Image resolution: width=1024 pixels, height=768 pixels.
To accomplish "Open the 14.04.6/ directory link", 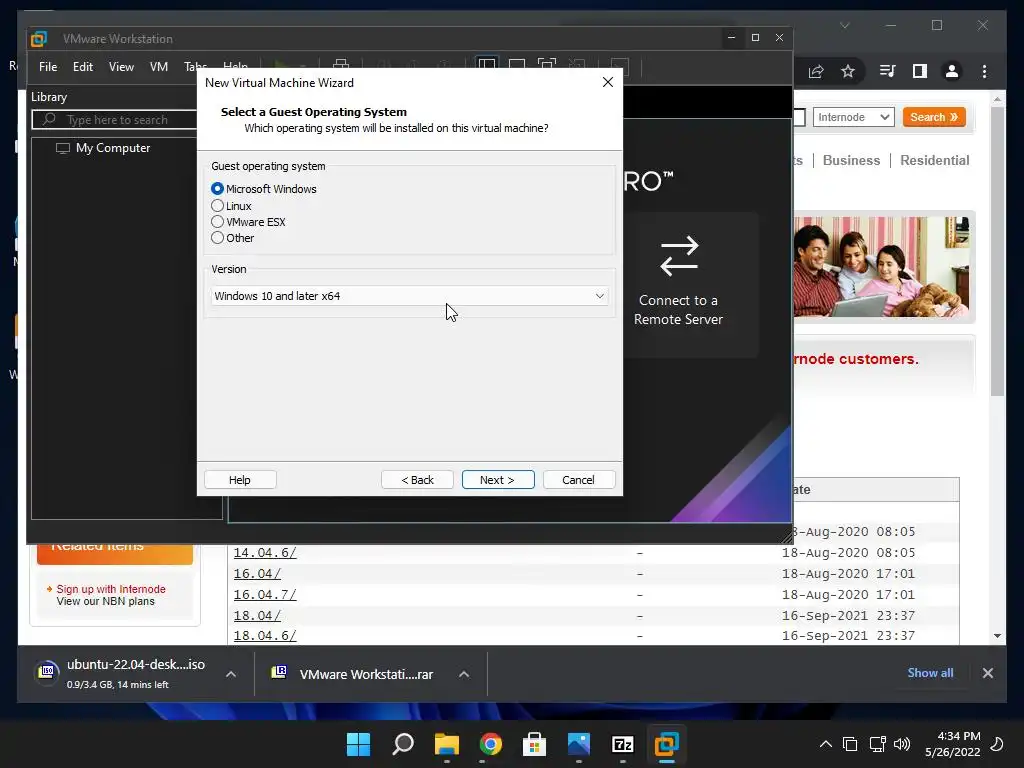I will pos(264,552).
